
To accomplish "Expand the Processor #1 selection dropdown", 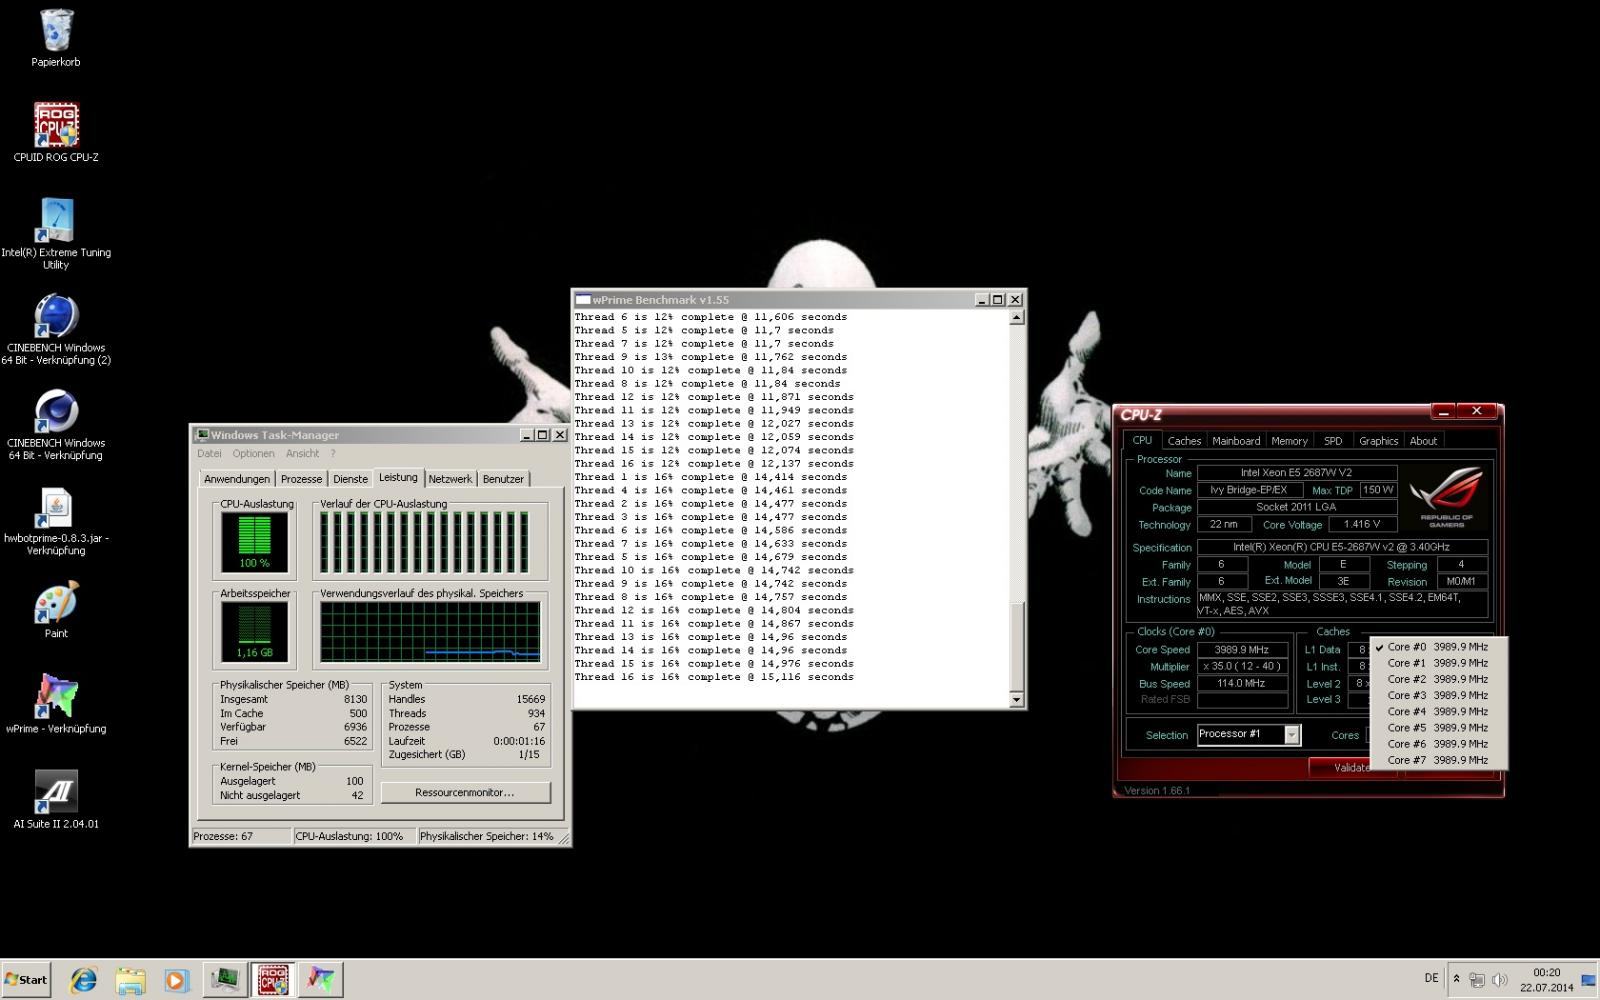I will [x=1291, y=735].
